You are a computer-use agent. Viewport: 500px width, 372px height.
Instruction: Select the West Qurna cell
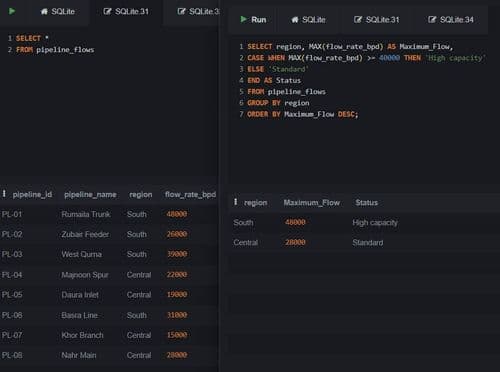point(81,254)
